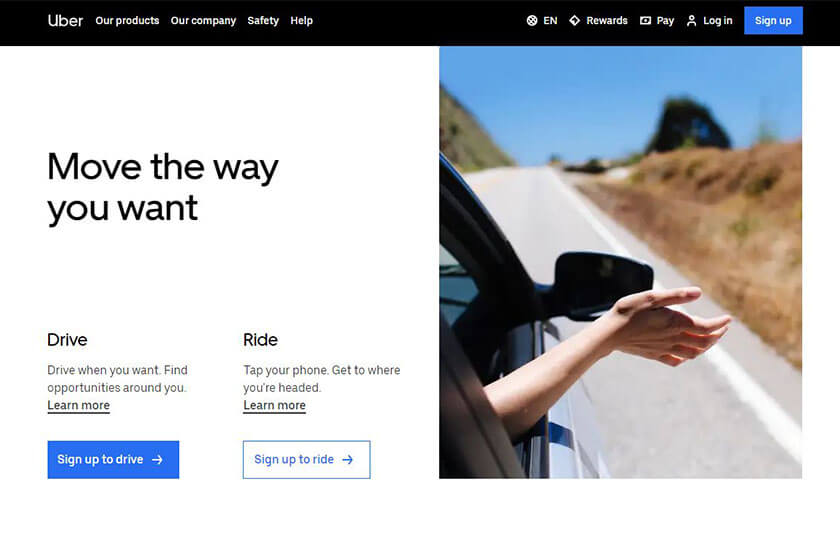The image size is (840, 560).
Task: Click the globe language icon
Action: pyautogui.click(x=531, y=20)
